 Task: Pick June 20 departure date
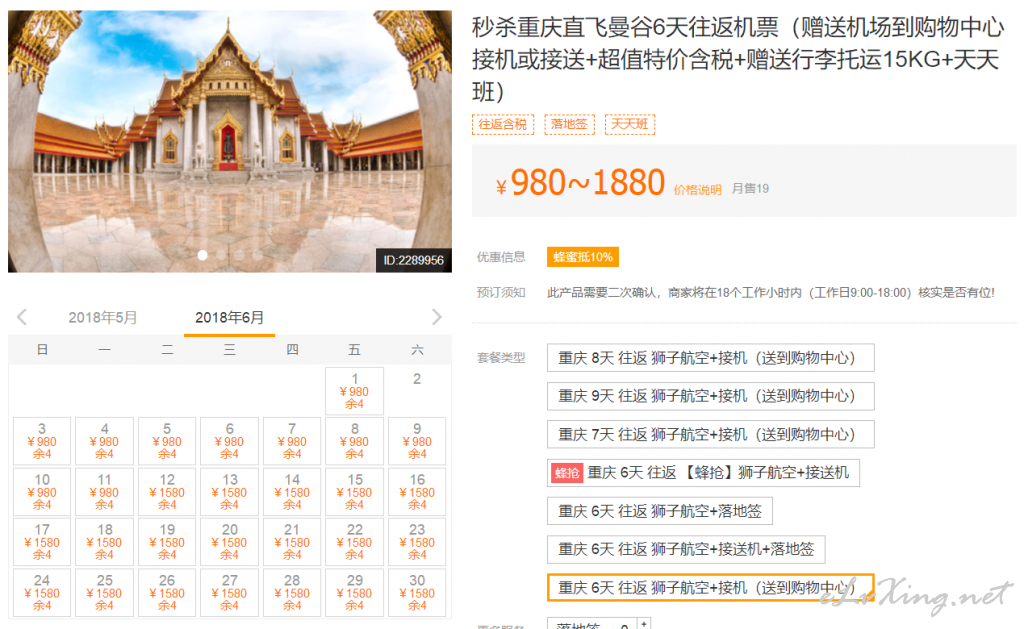click(229, 541)
